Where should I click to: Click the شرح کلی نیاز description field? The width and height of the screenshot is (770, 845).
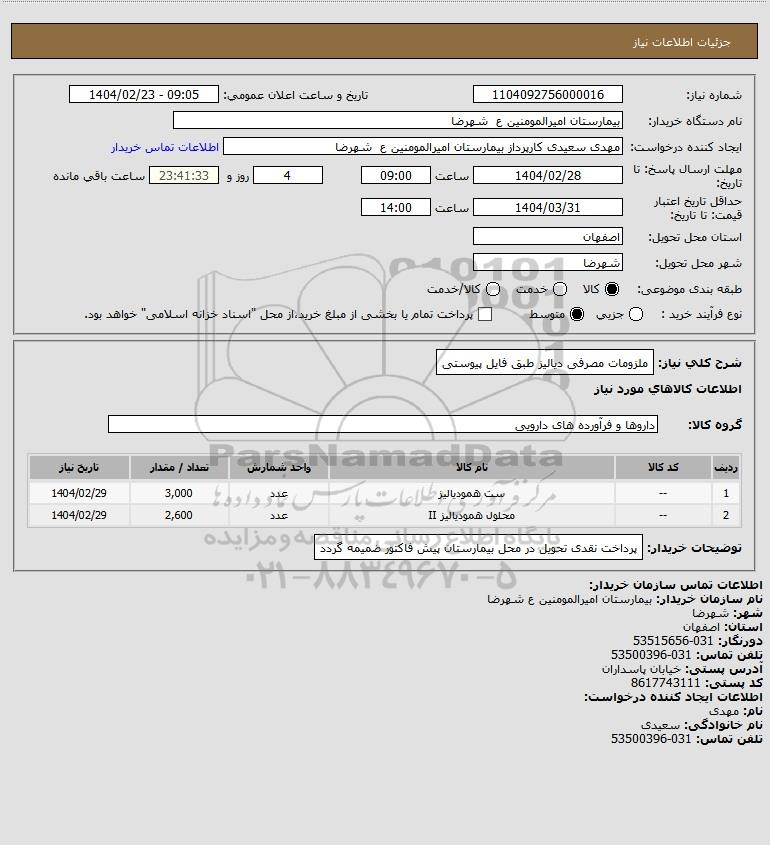click(x=545, y=363)
